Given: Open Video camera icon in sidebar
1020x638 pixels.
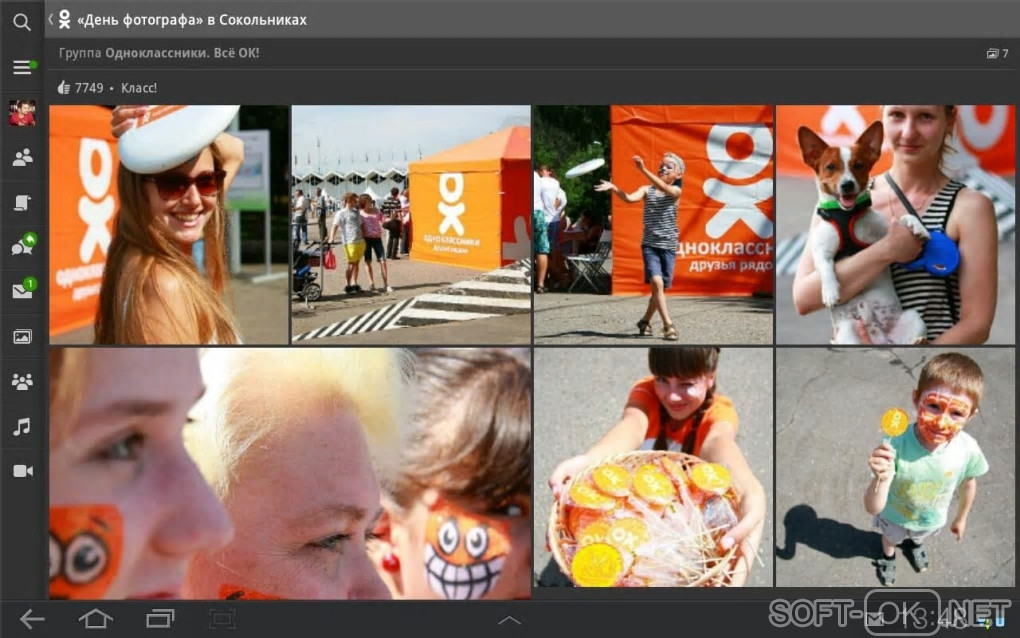Looking at the screenshot, I should 23,471.
